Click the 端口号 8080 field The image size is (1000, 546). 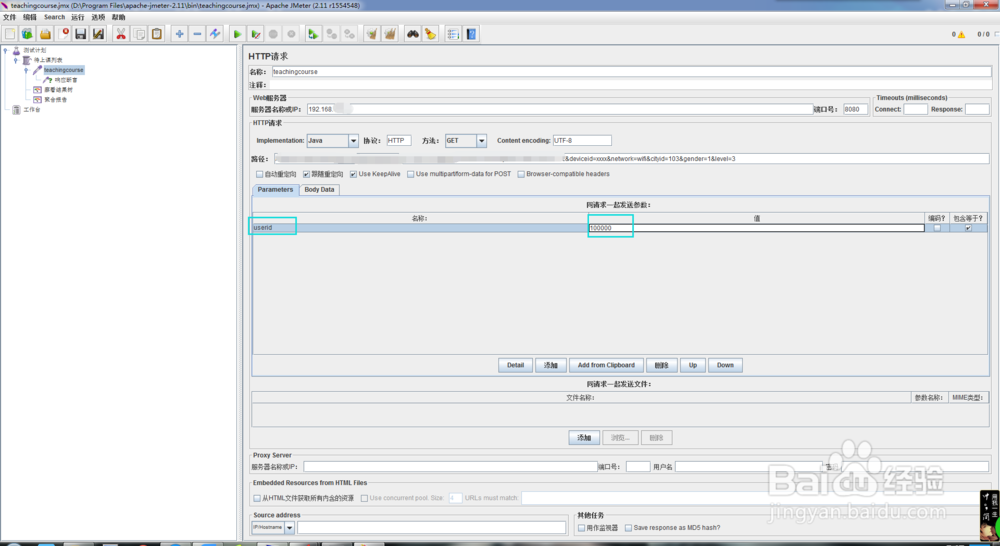[x=855, y=109]
